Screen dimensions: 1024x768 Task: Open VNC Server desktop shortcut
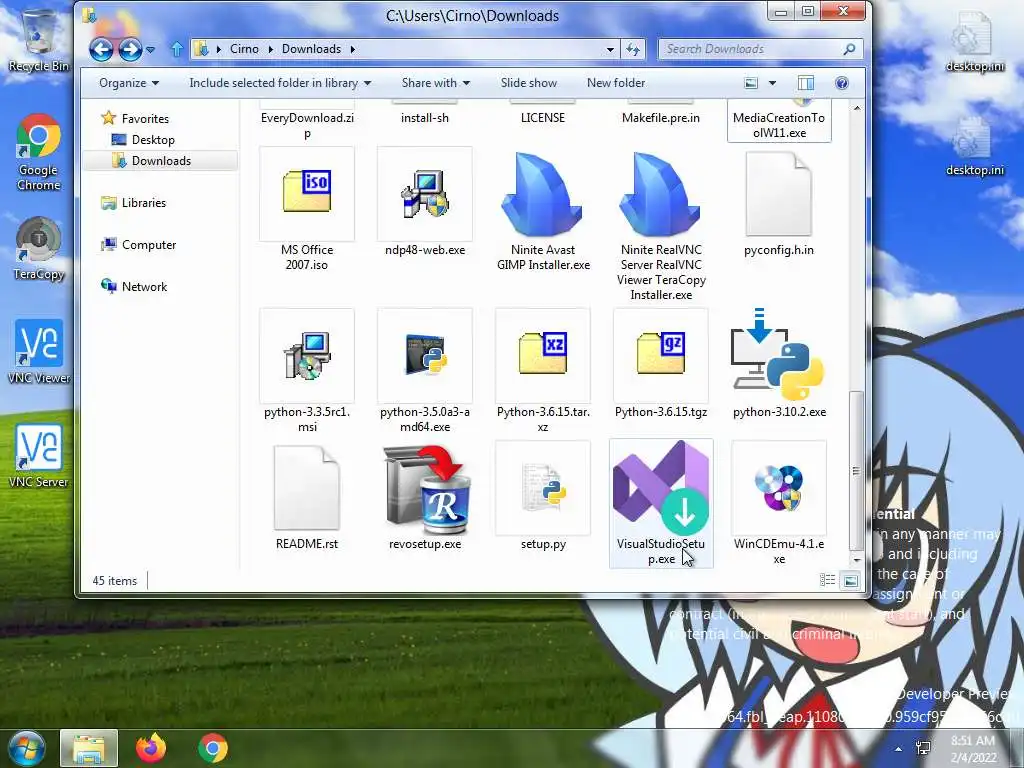point(39,456)
